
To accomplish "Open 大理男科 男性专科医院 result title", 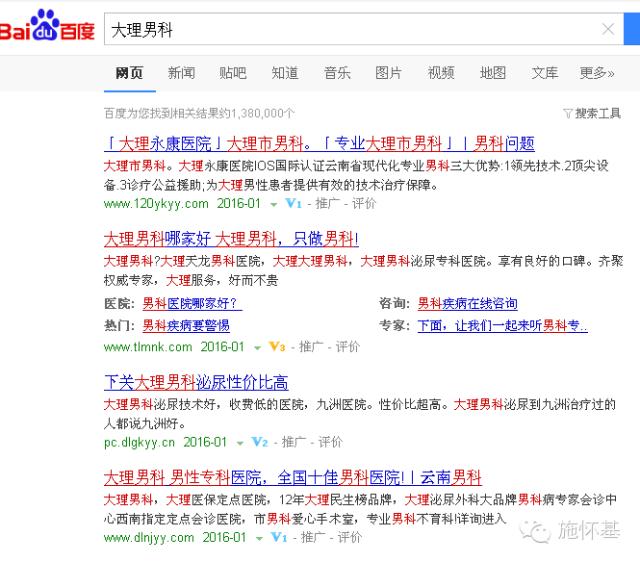I will pos(293,478).
